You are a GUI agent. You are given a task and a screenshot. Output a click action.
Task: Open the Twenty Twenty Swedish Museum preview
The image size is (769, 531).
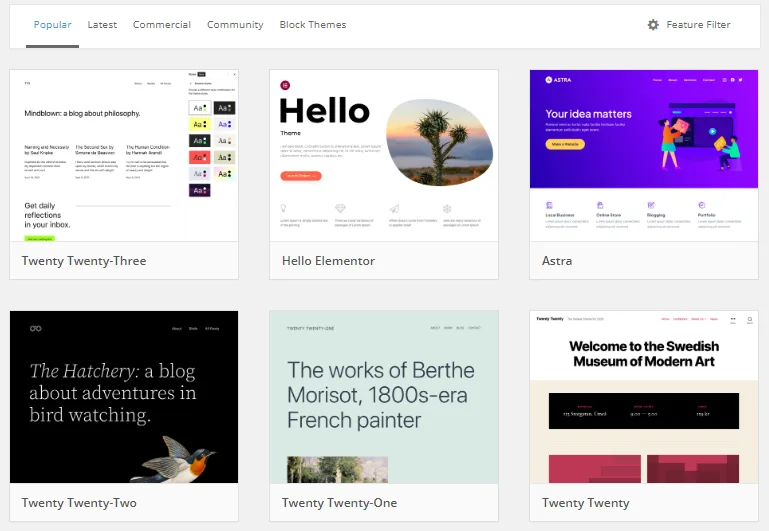tap(644, 397)
